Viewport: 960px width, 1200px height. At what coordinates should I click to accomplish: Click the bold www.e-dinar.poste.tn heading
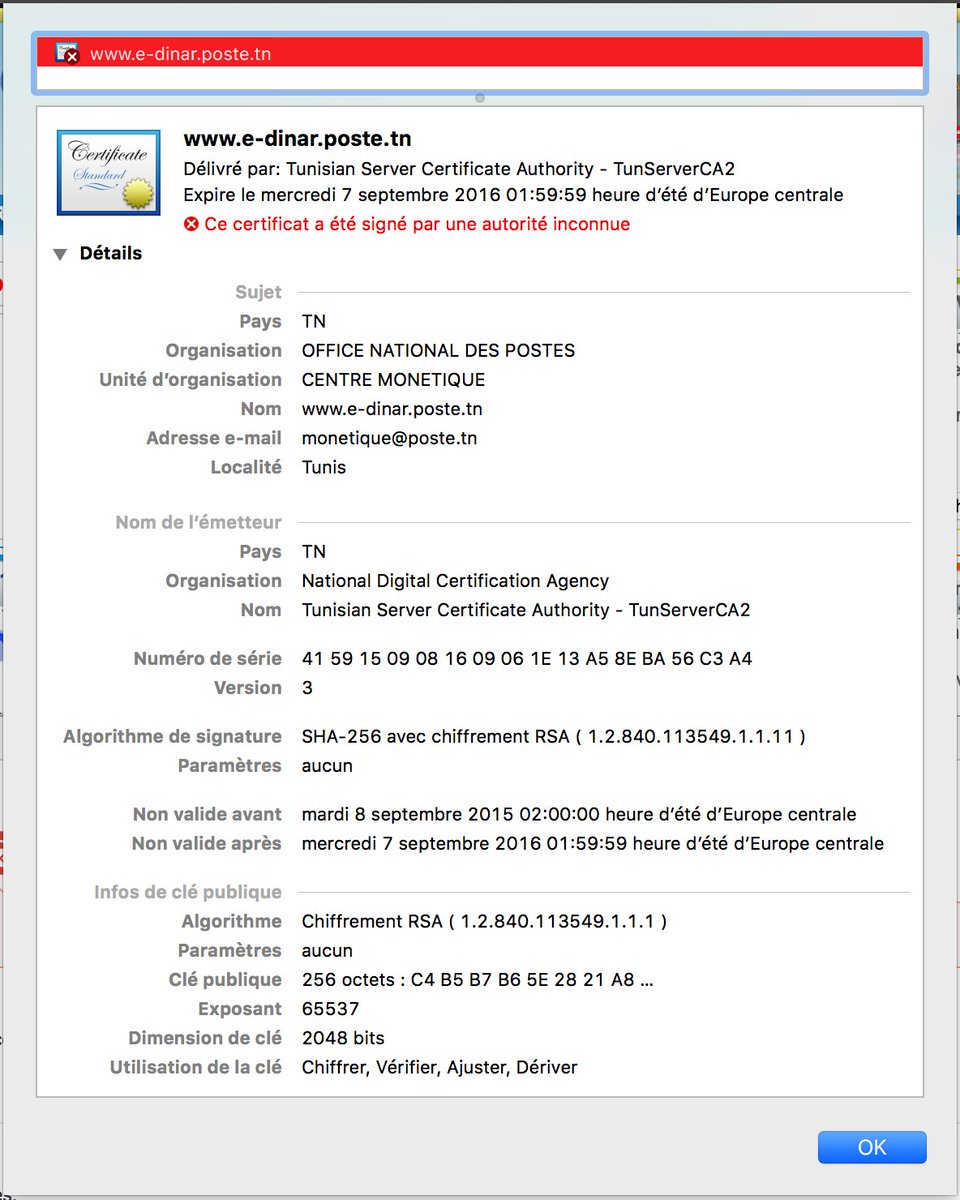(298, 138)
